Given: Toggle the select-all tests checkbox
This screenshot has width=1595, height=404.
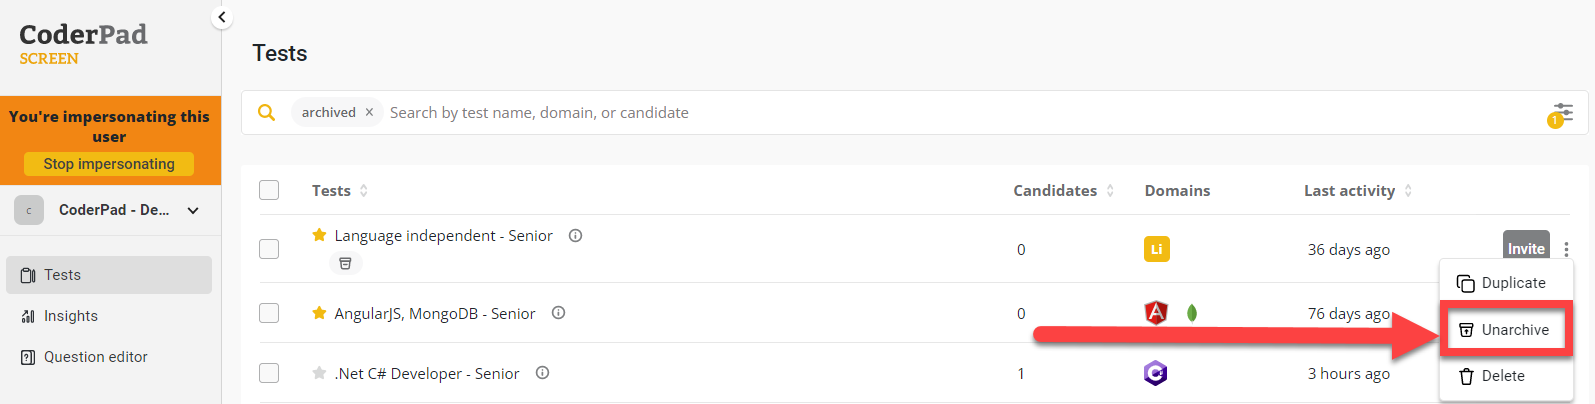Looking at the screenshot, I should point(269,190).
